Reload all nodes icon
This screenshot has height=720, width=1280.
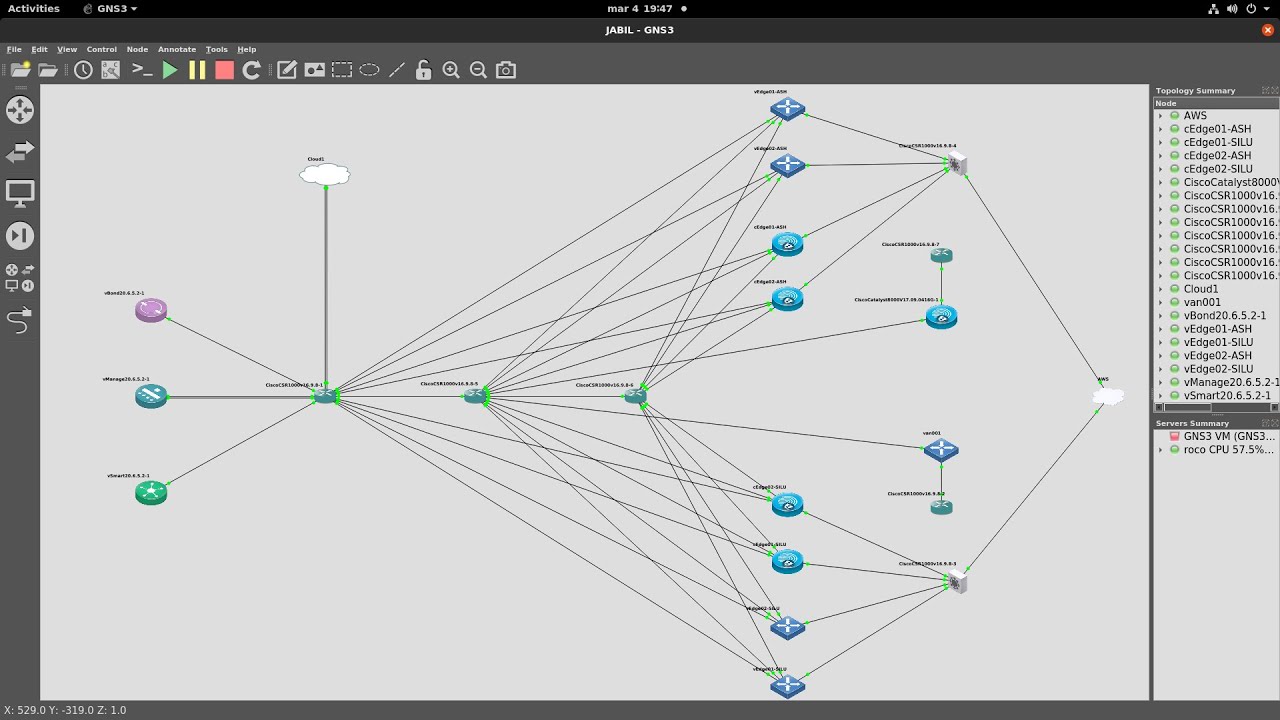(252, 70)
